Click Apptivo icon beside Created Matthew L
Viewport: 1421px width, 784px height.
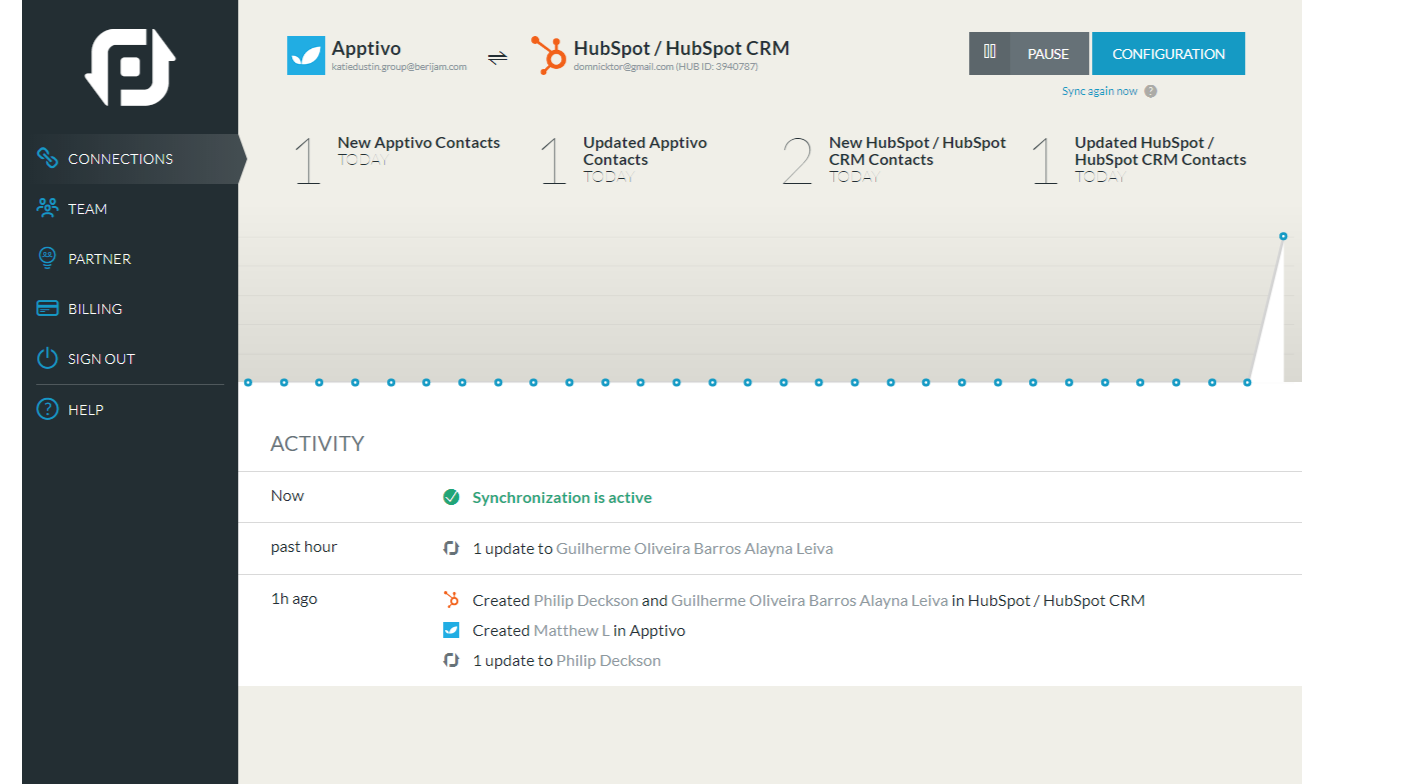[451, 630]
